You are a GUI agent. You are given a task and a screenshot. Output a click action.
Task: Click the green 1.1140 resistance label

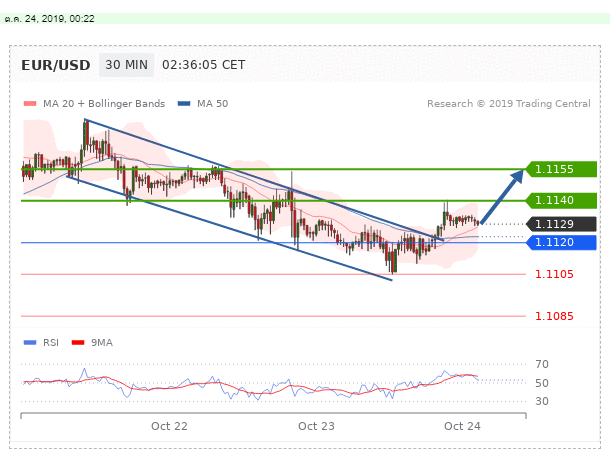click(561, 200)
